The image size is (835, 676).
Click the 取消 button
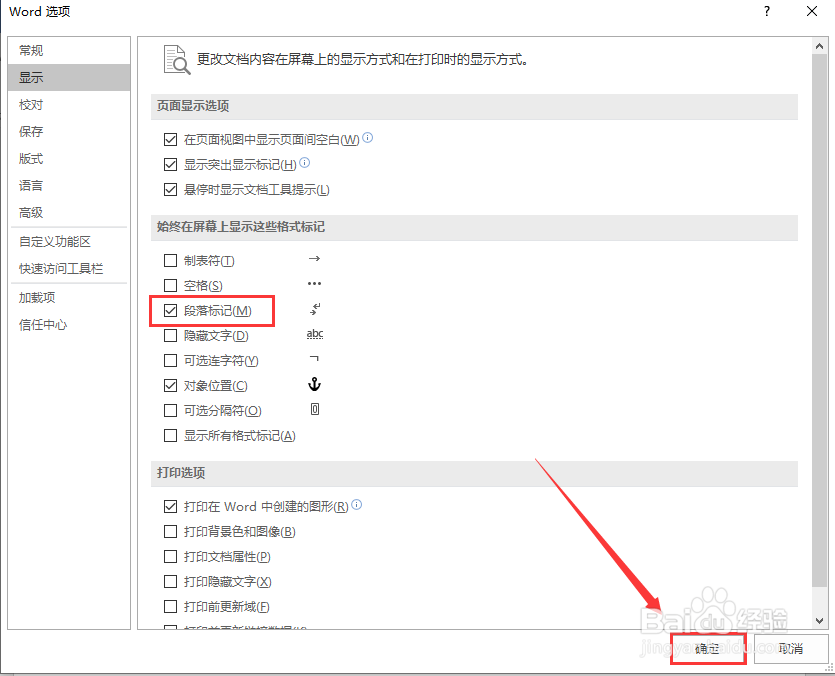(790, 648)
